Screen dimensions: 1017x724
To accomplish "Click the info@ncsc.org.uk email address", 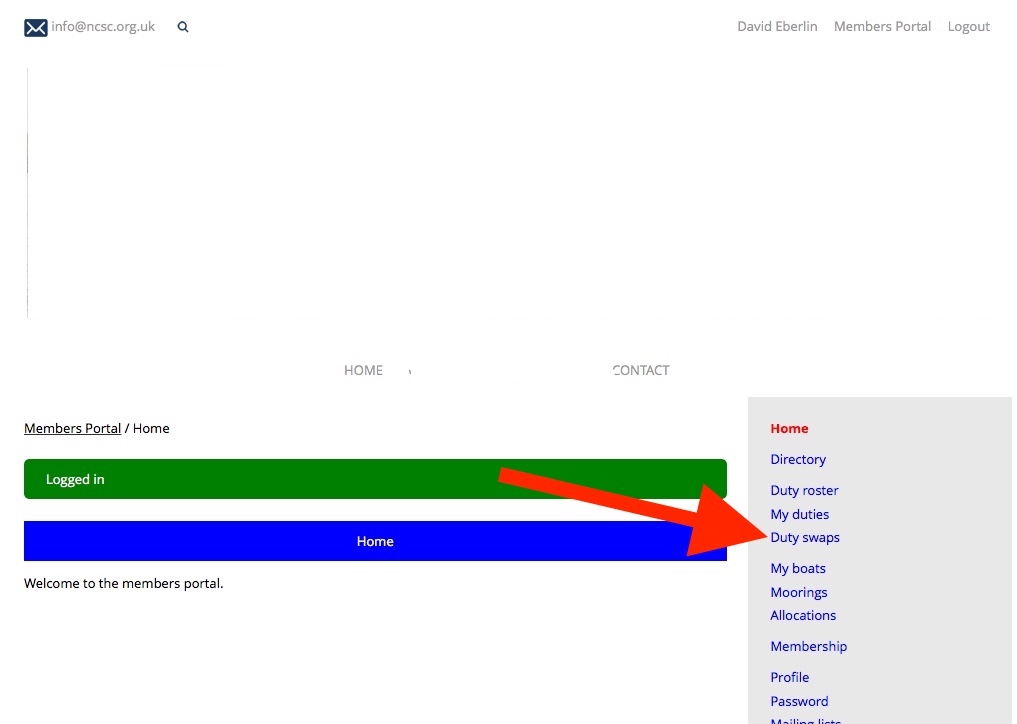I will click(103, 27).
